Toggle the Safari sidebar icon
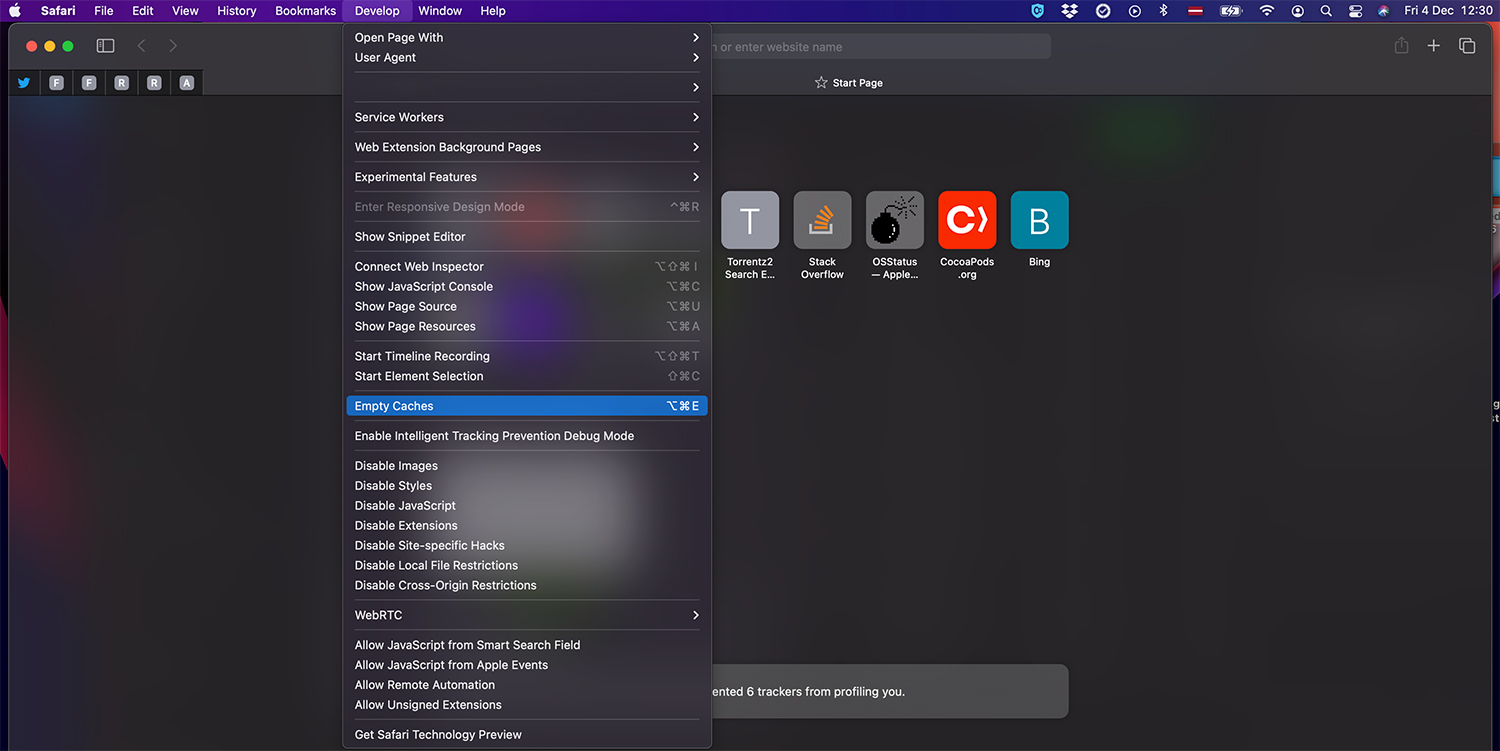Image resolution: width=1500 pixels, height=751 pixels. coord(105,46)
